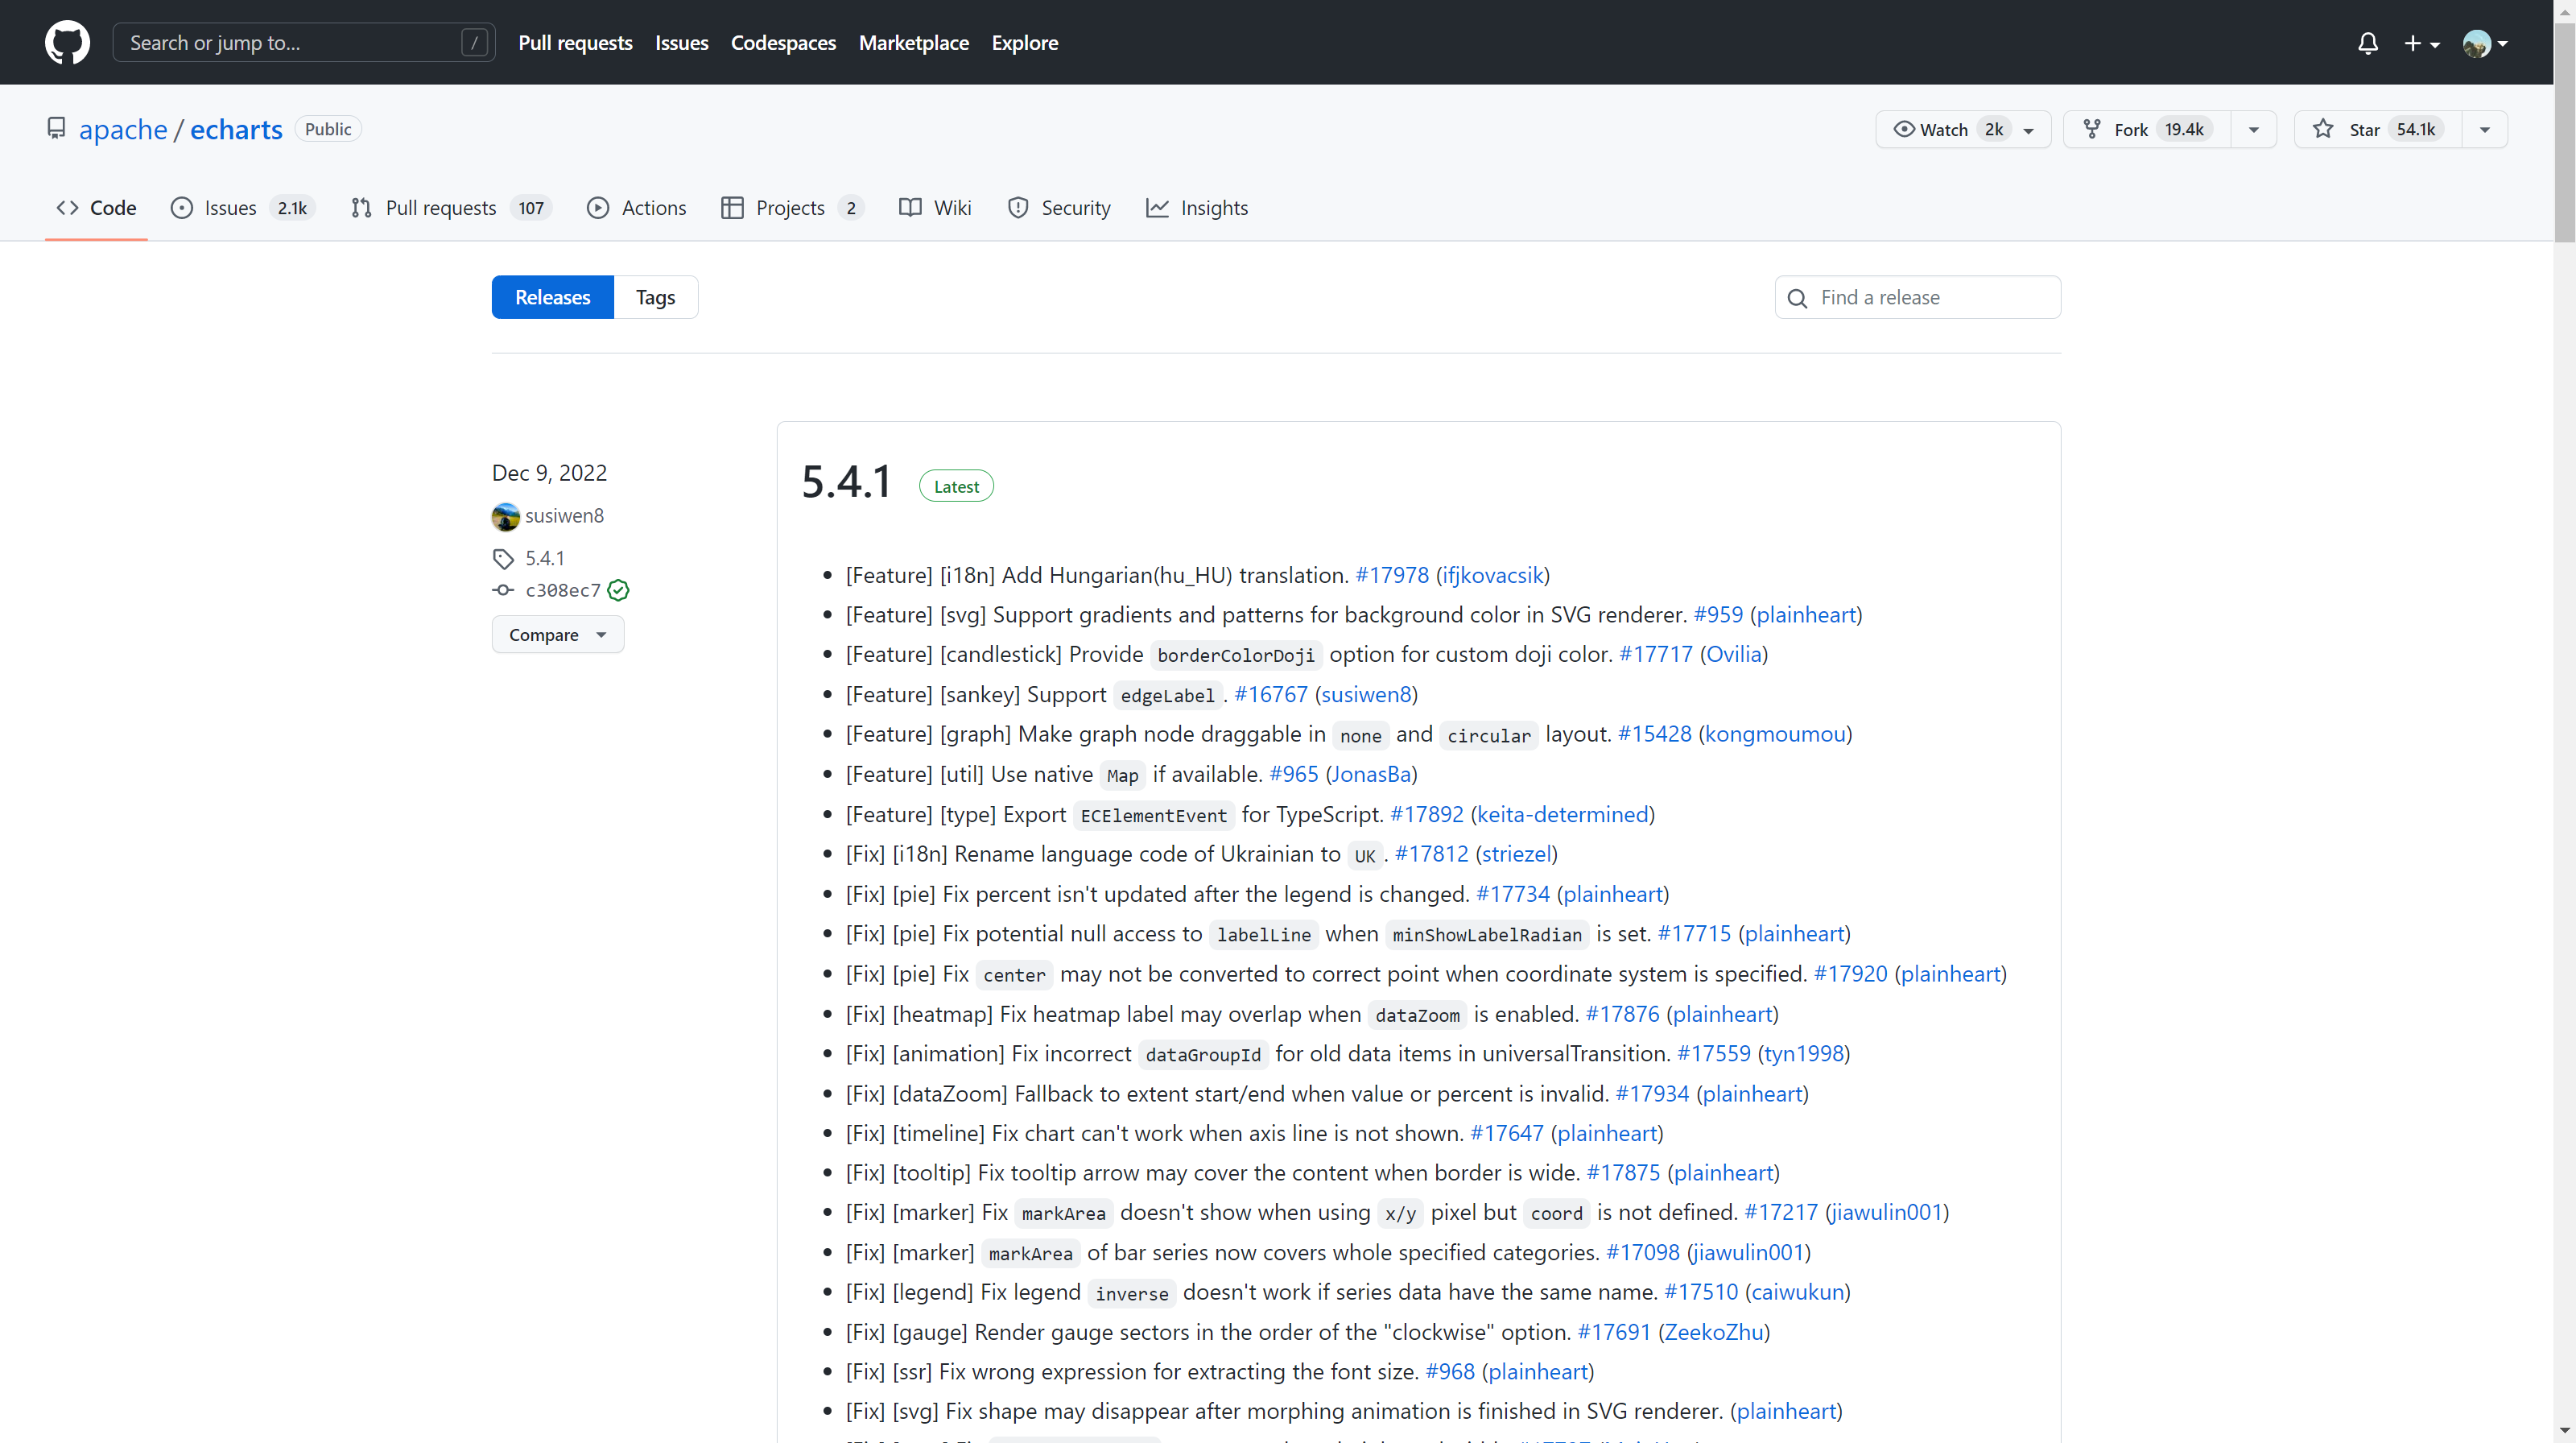This screenshot has height=1443, width=2576.
Task: Select the tag icon beside 5.4.1
Action: coord(503,558)
